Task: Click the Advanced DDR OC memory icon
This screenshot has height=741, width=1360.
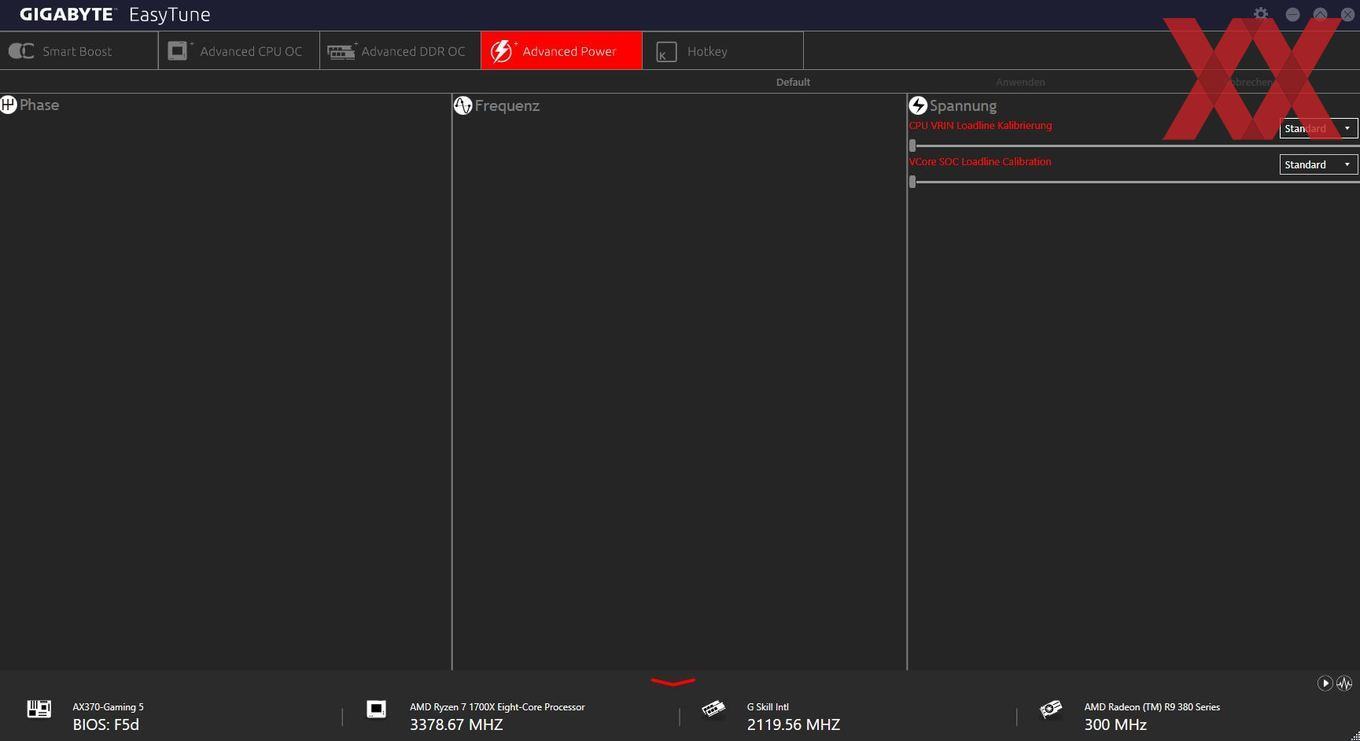Action: click(341, 51)
